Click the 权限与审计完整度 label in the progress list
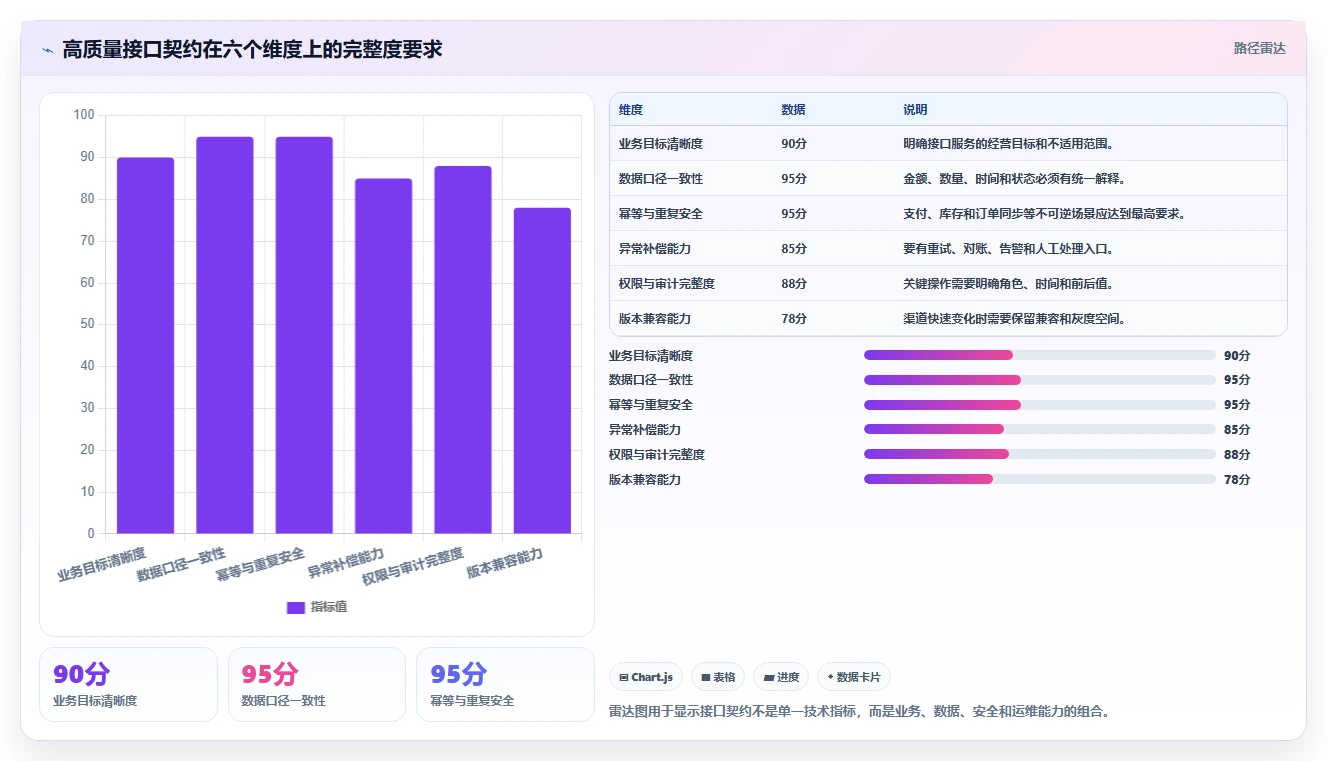 (x=657, y=455)
